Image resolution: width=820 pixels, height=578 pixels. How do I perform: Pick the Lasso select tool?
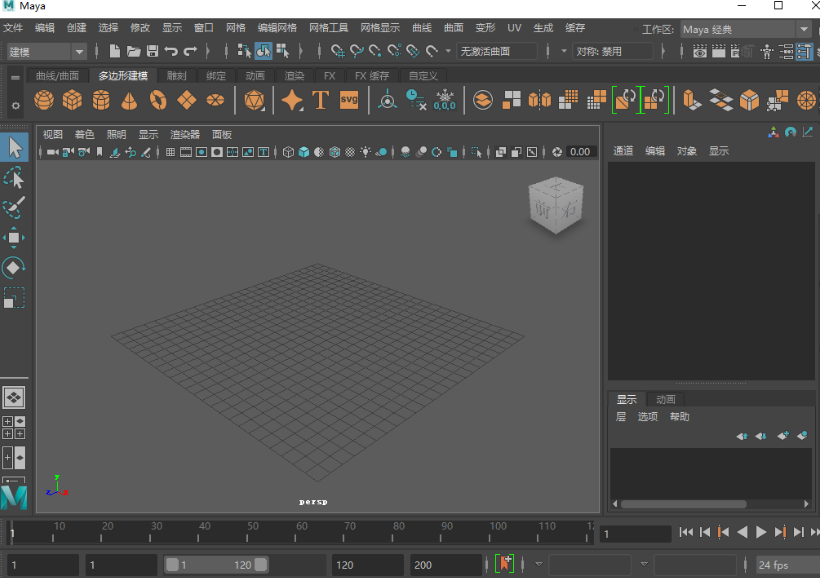click(x=14, y=178)
